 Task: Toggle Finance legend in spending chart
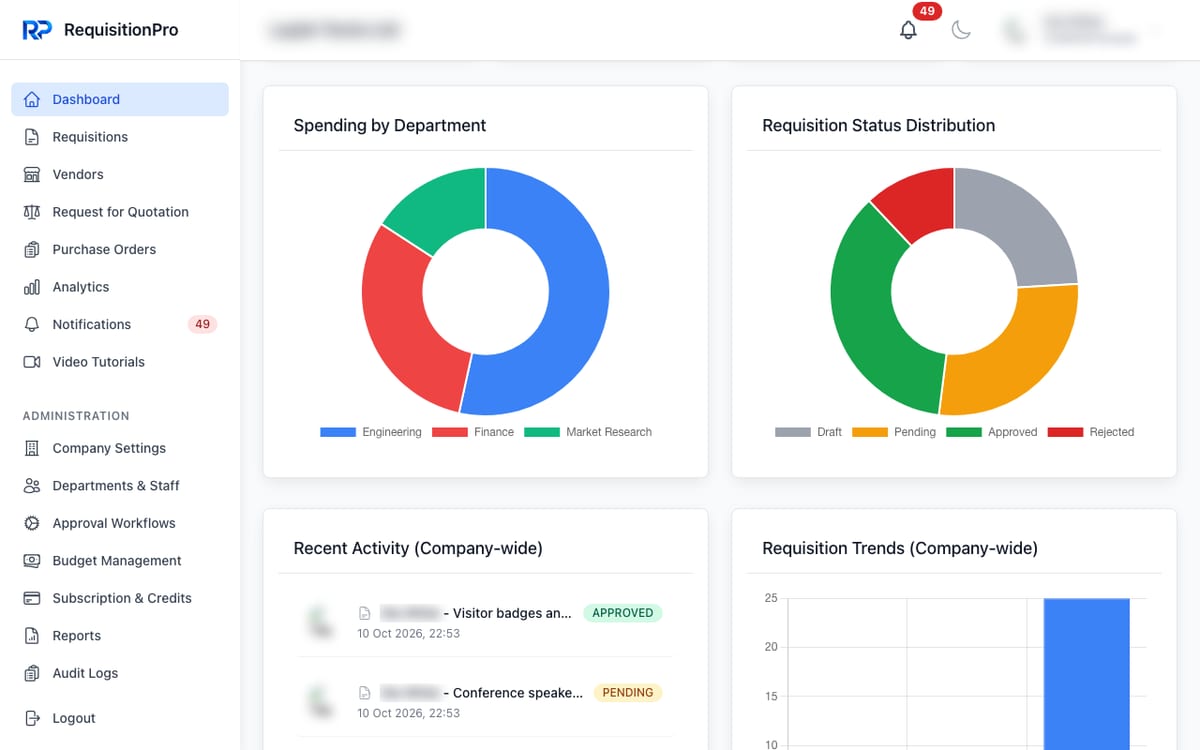473,432
